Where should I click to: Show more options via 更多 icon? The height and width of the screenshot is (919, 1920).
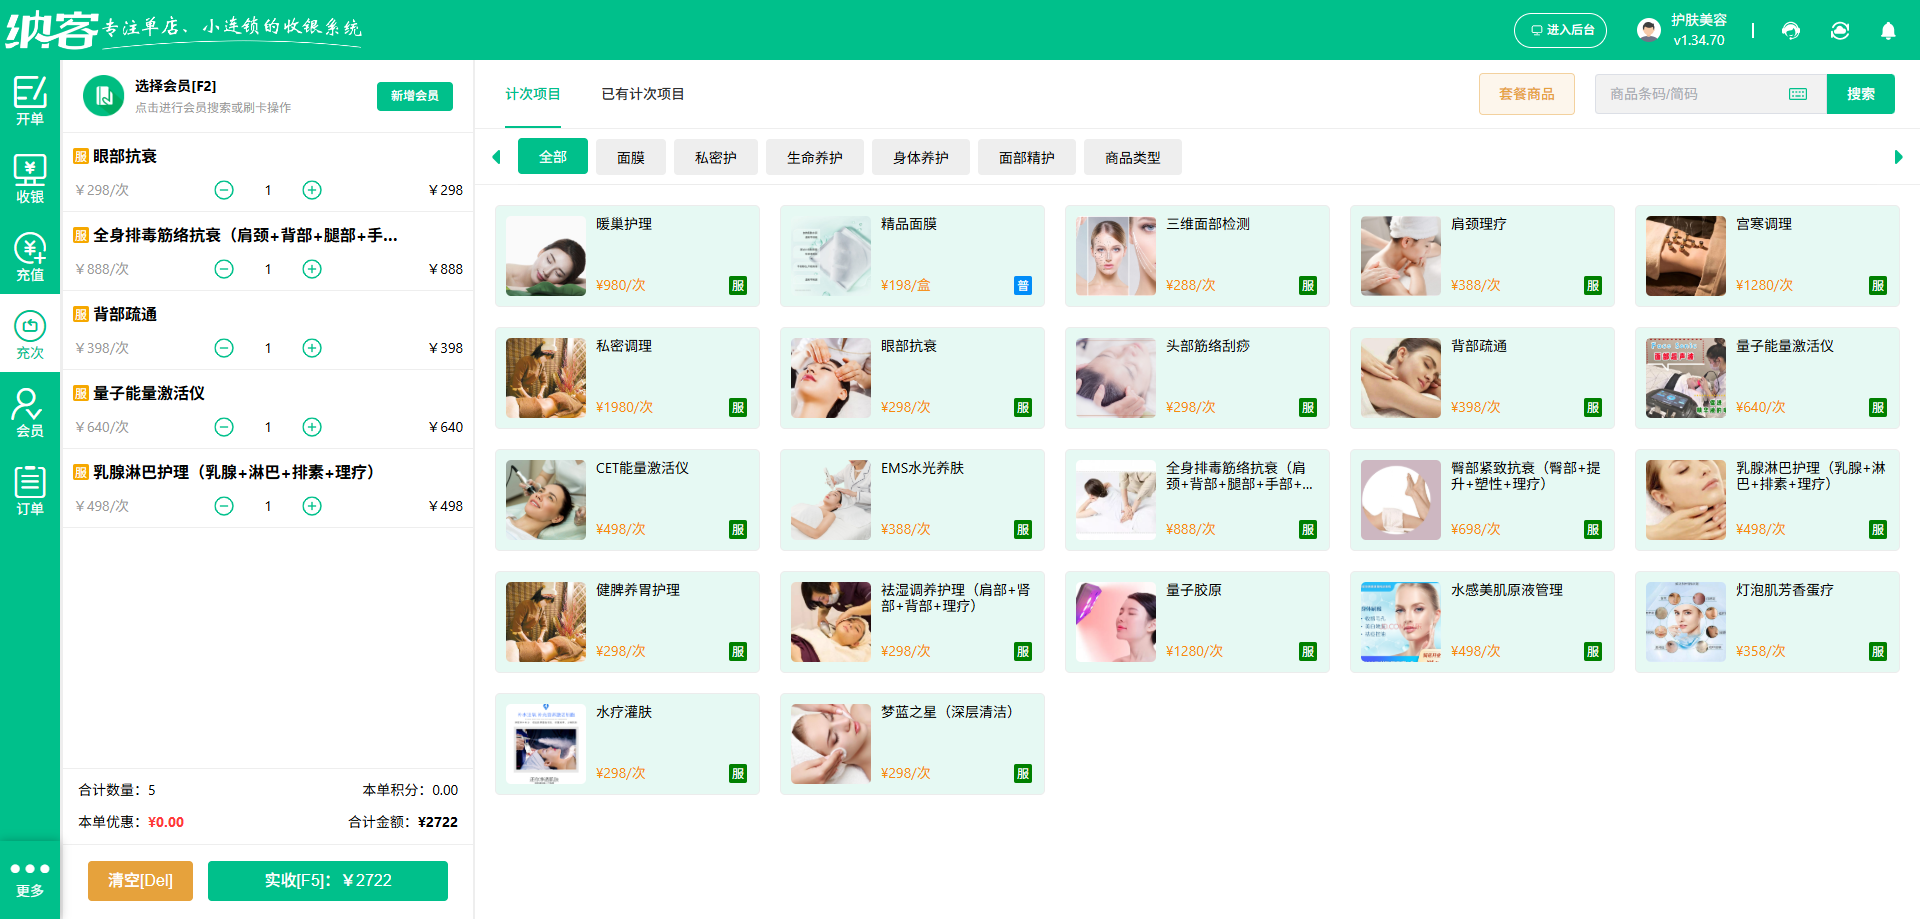click(30, 879)
